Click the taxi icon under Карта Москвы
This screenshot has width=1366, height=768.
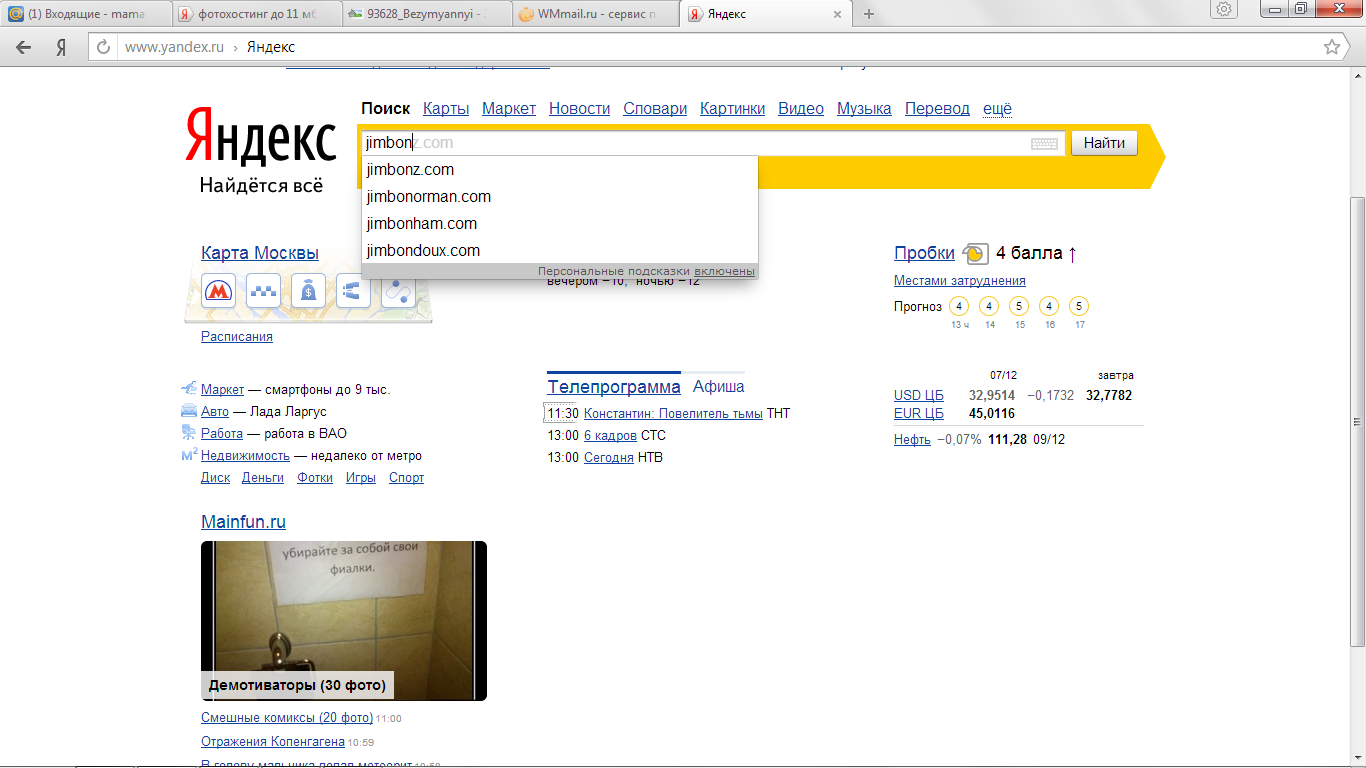pos(263,290)
